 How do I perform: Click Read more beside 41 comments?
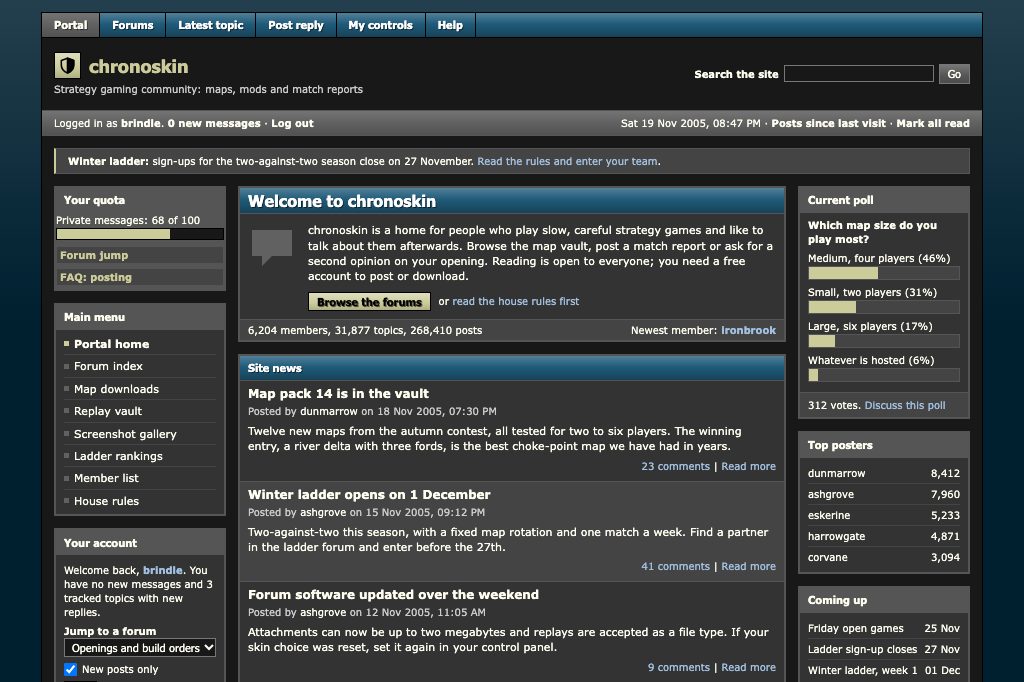click(x=748, y=566)
